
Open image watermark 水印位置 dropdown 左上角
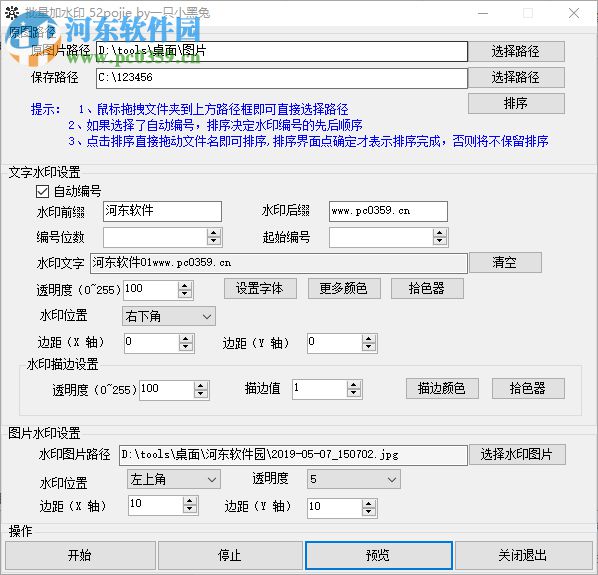pos(174,479)
